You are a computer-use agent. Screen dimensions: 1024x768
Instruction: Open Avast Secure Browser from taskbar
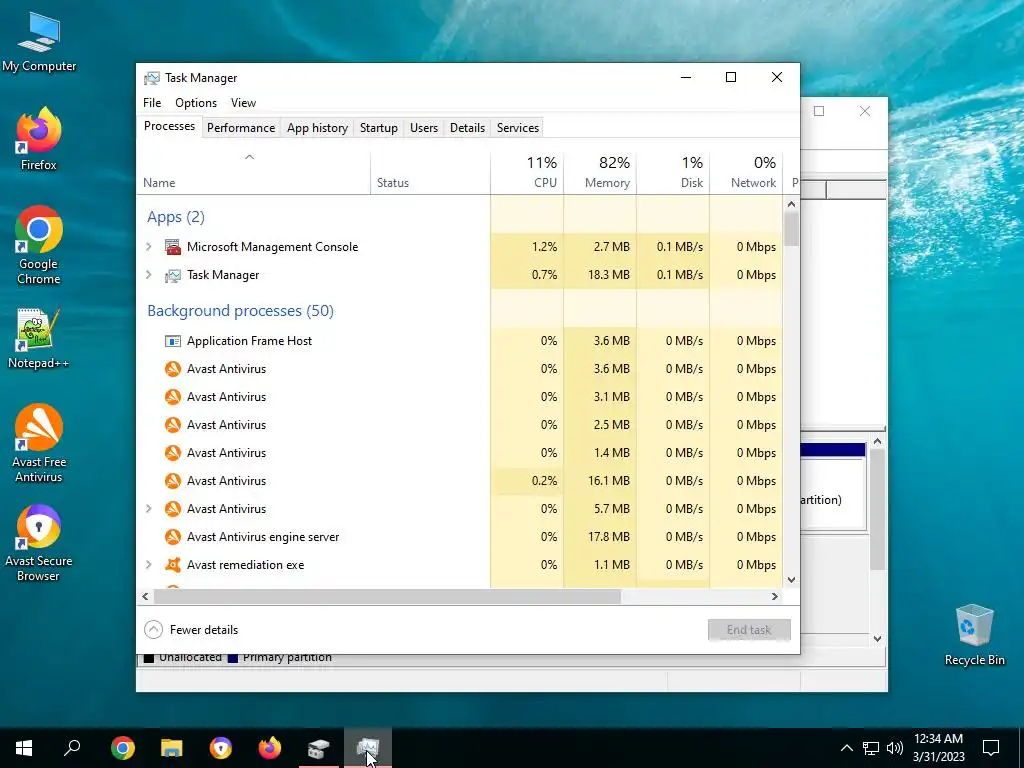point(221,748)
